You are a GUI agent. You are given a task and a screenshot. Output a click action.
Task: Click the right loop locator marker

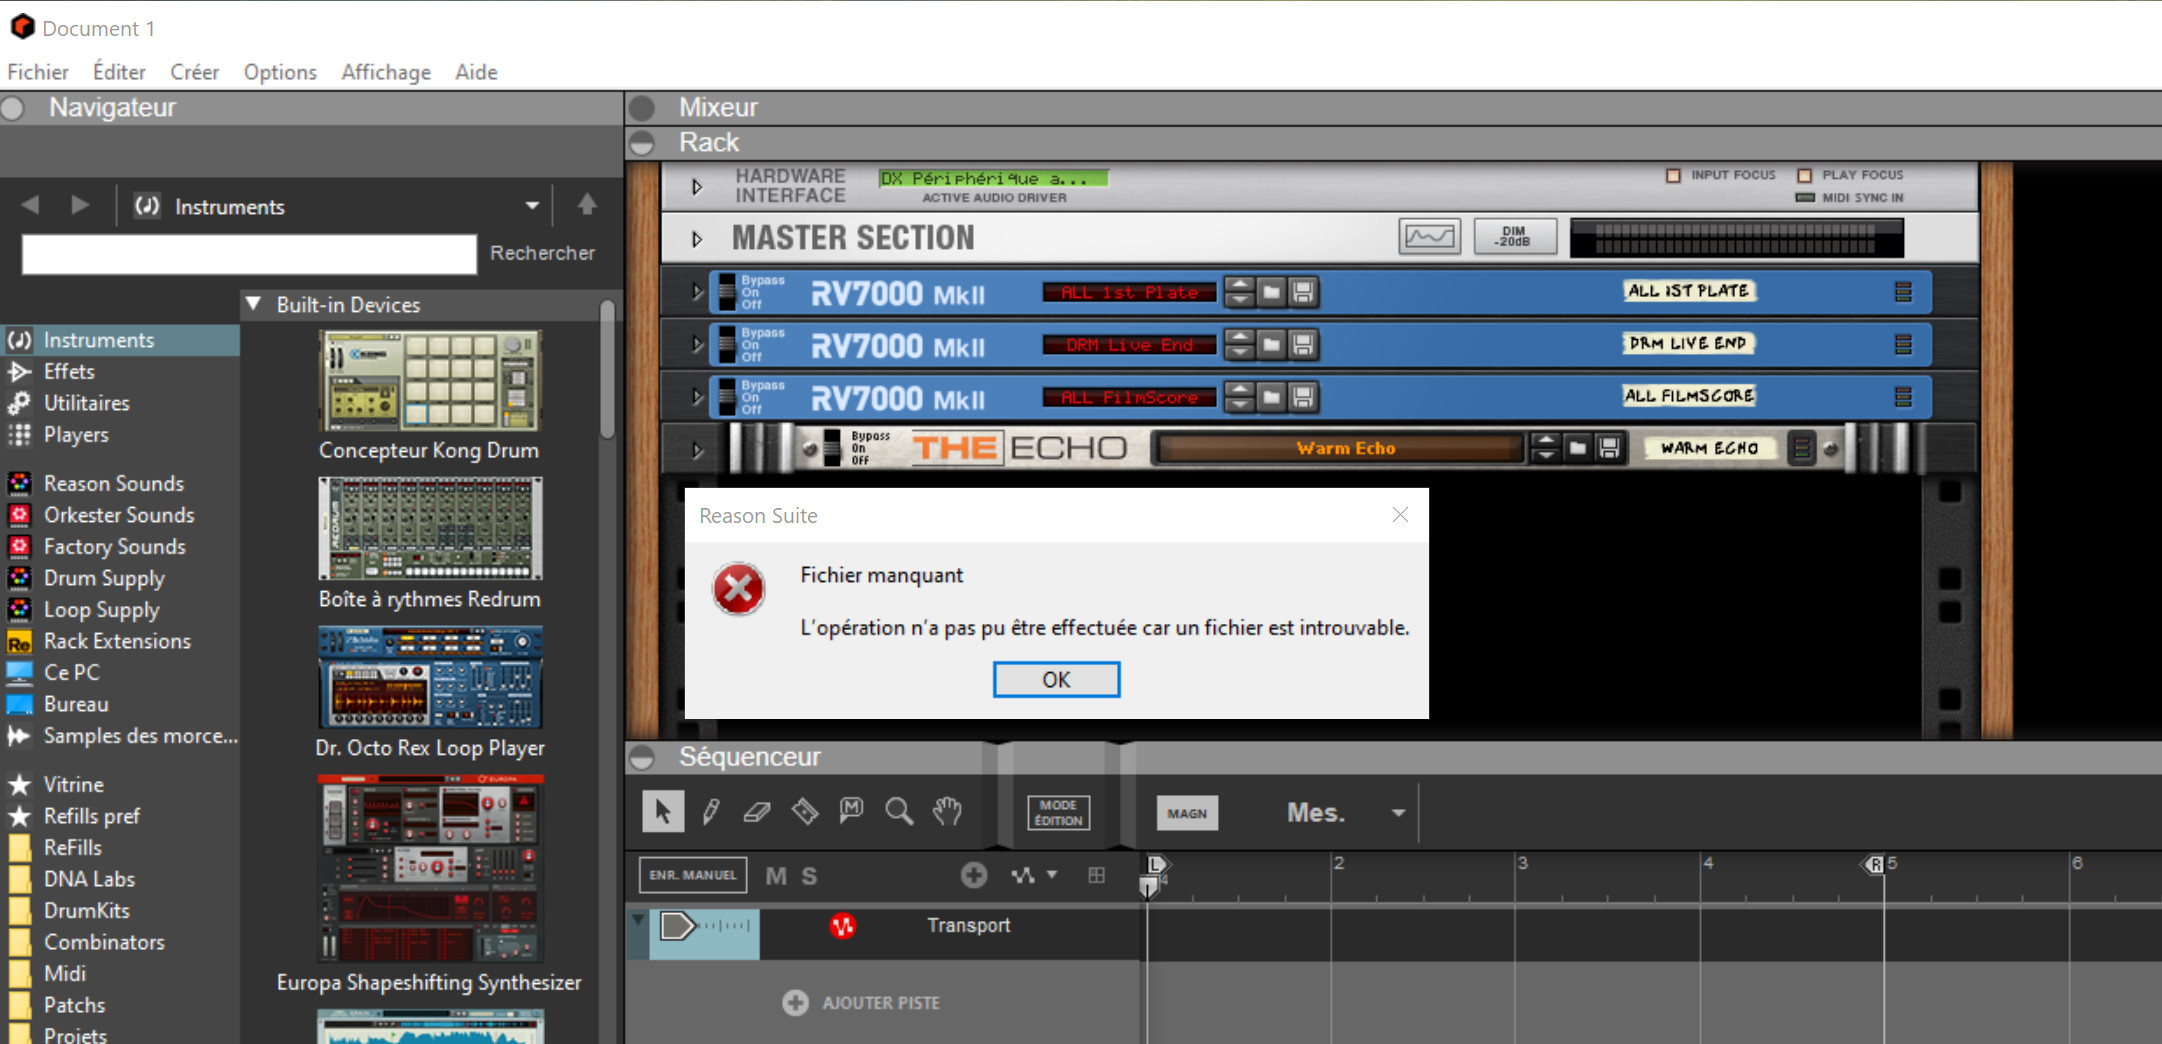point(1875,864)
